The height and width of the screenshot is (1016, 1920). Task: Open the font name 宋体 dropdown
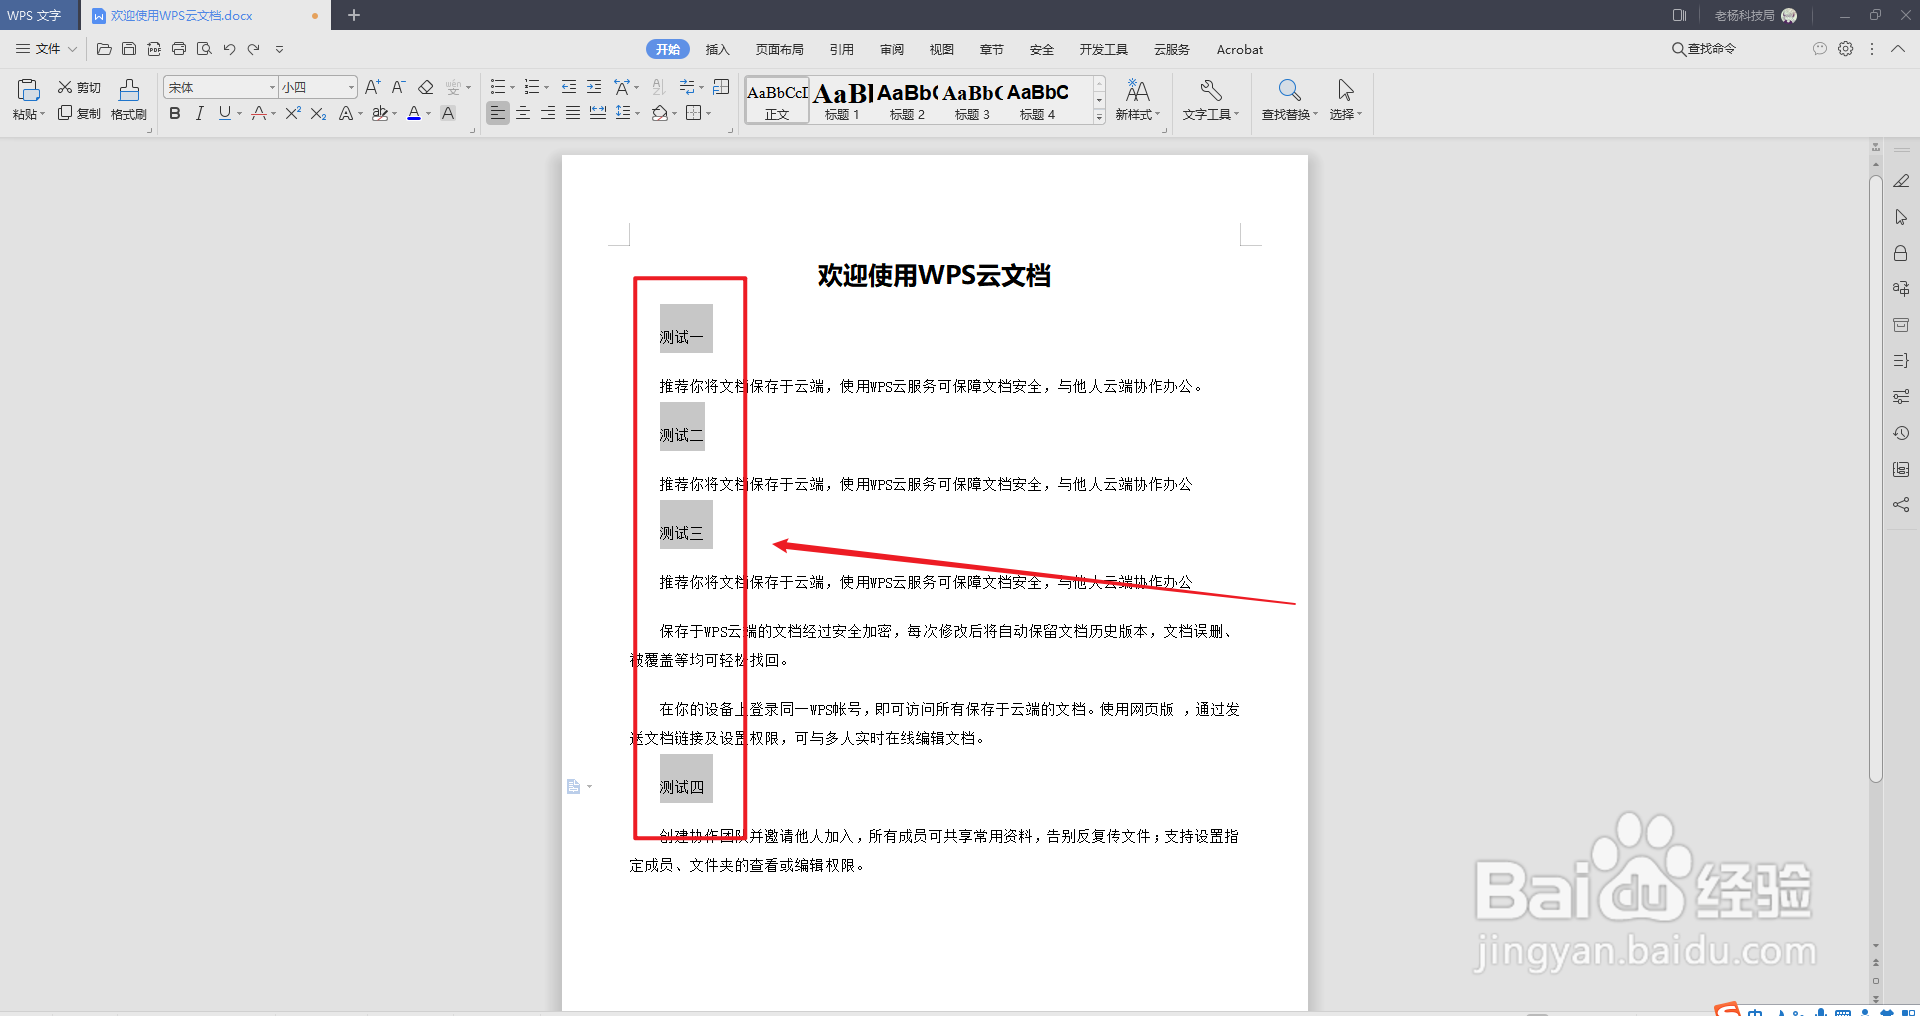click(272, 88)
